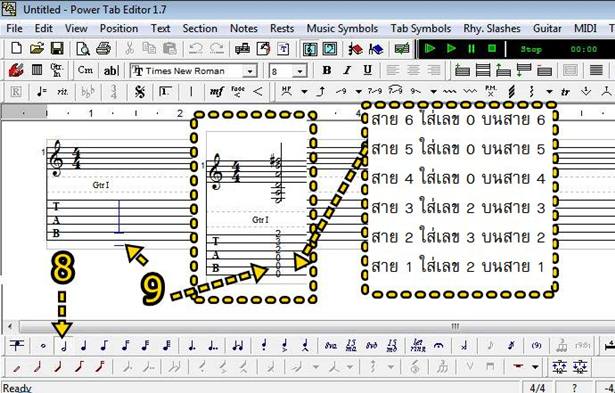Open the font size 8 dropdown
The width and height of the screenshot is (615, 393).
click(300, 71)
